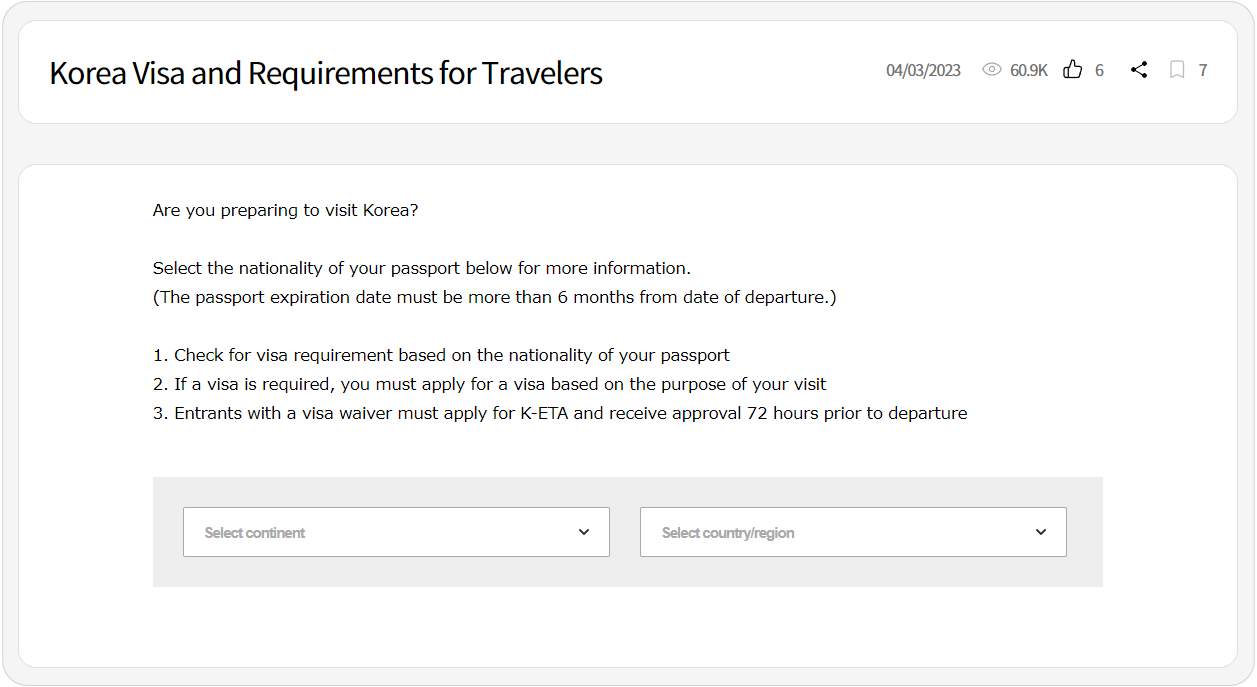Click the 'Select the nationality of your passport' line

[422, 268]
